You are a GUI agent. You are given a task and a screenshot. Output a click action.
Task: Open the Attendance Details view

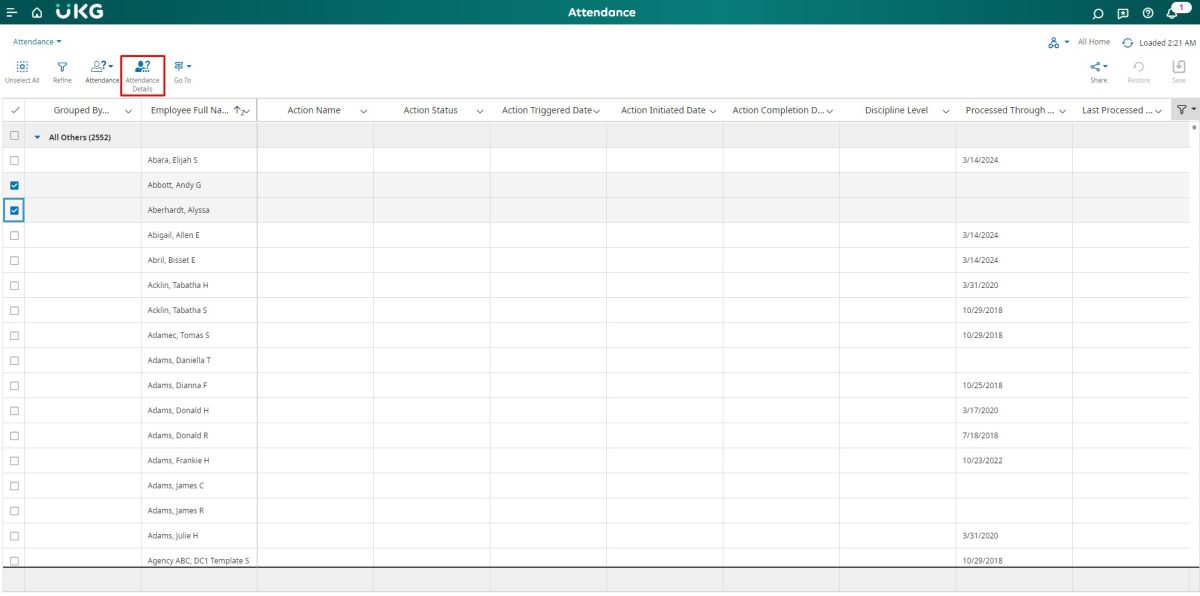(x=141, y=67)
